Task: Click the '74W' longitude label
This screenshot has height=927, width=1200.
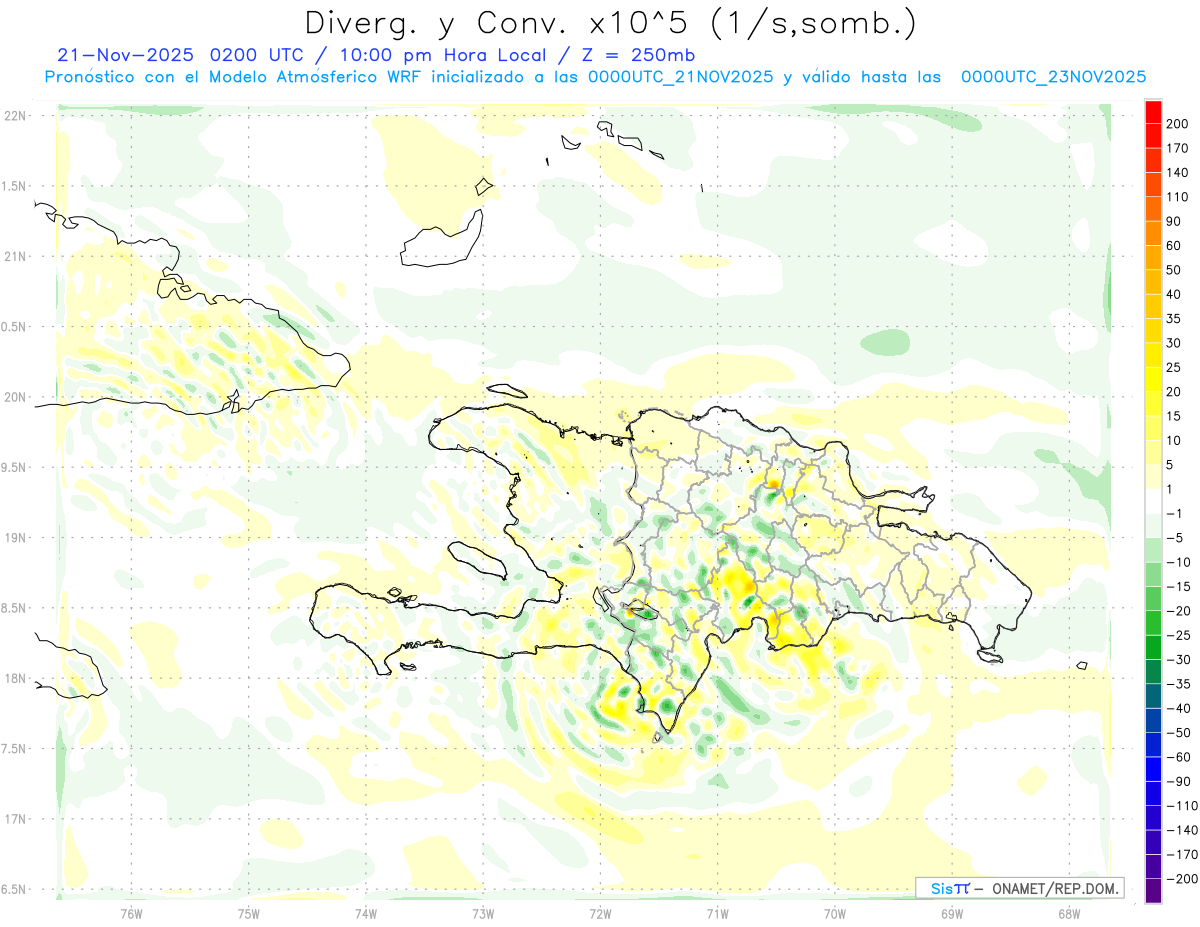Action: 365,913
